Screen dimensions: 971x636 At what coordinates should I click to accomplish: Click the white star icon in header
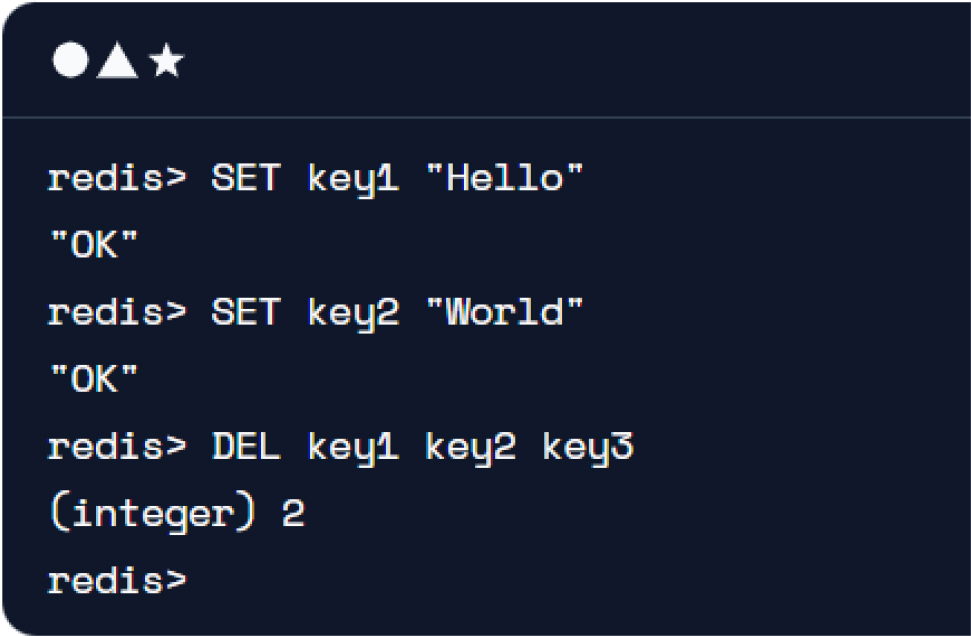tap(167, 60)
